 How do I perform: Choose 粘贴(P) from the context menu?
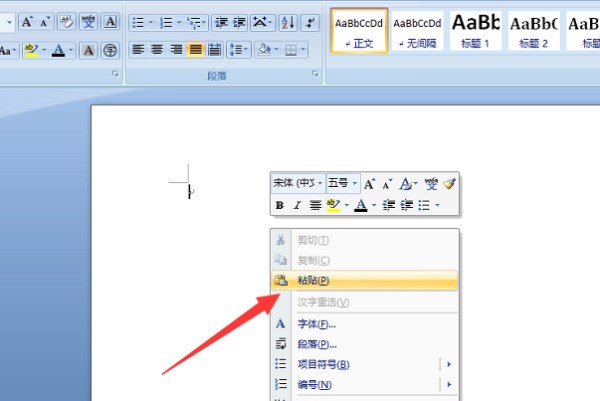[364, 280]
